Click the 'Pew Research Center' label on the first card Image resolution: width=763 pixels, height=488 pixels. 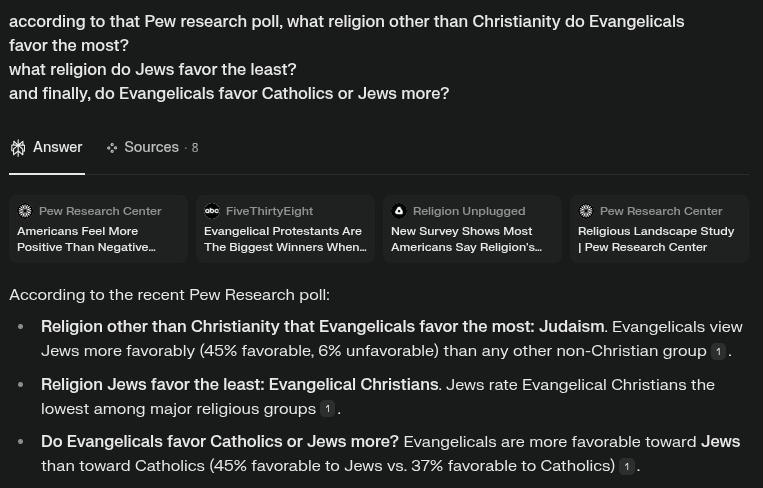(100, 211)
